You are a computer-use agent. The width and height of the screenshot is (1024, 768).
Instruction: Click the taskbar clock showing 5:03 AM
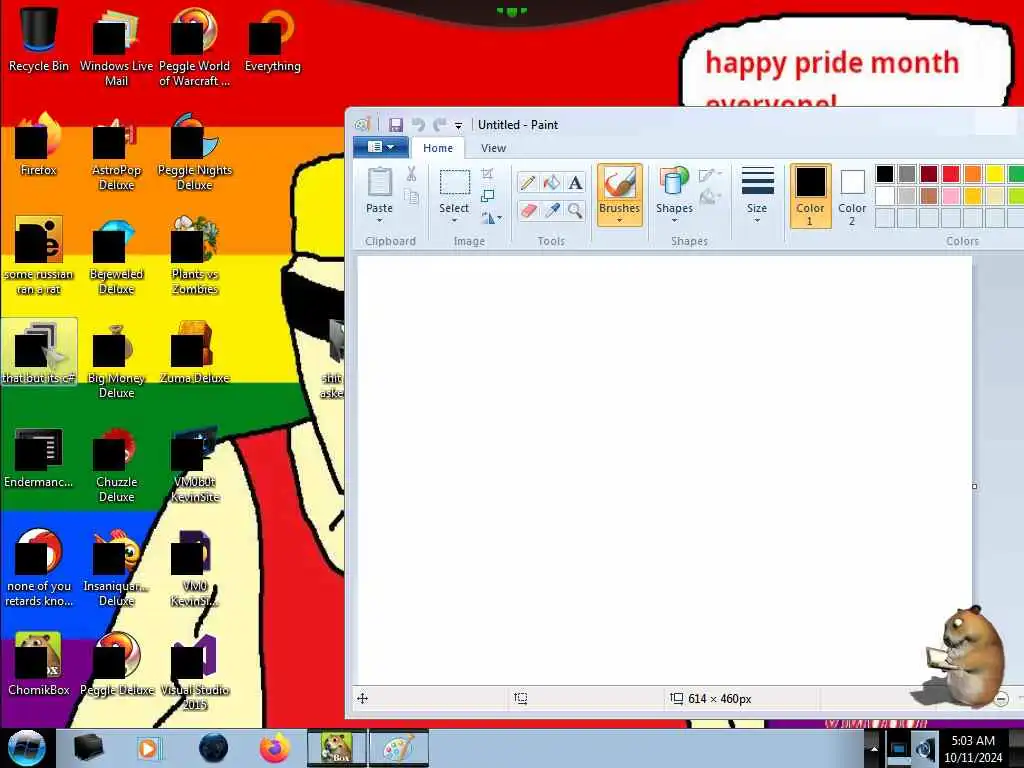tap(972, 749)
